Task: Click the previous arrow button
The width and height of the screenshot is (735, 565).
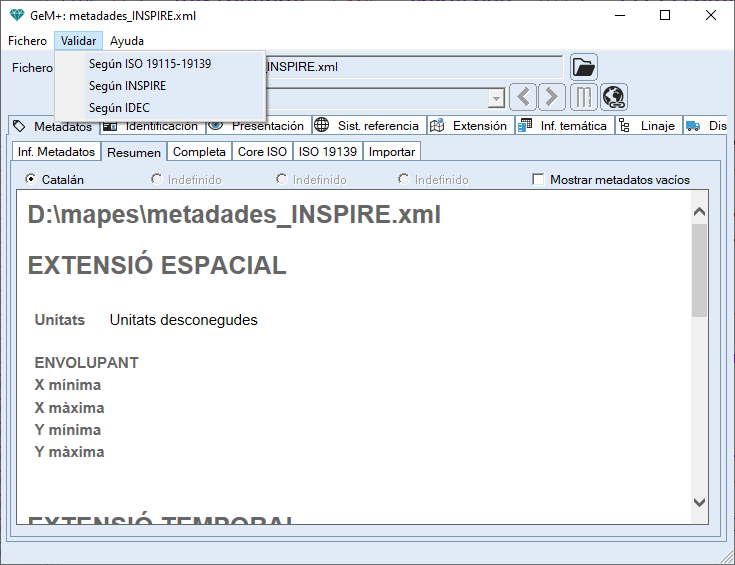Action: (x=523, y=97)
